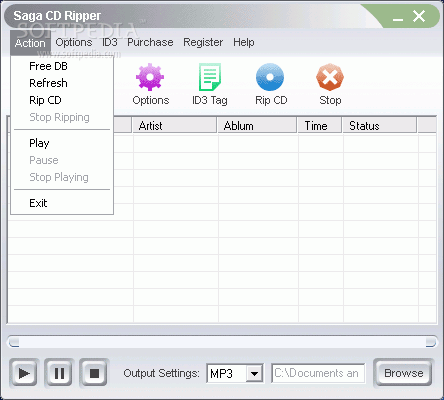Viewport: 444px width, 400px height.
Task: Open the Register menu
Action: tap(203, 42)
